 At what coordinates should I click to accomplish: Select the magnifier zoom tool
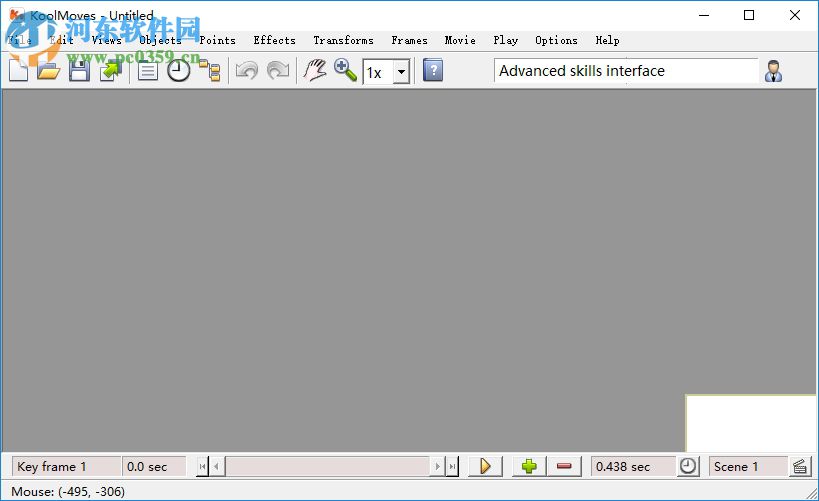click(345, 71)
